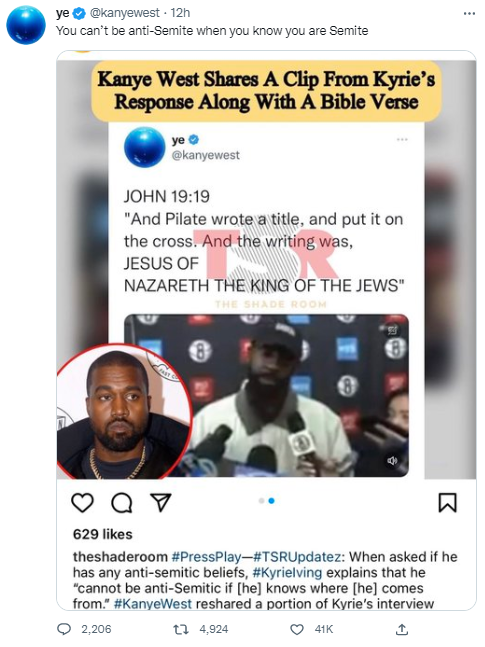Tap the Instagram heart like icon
Screen dimensions: 485x647
click(x=83, y=503)
